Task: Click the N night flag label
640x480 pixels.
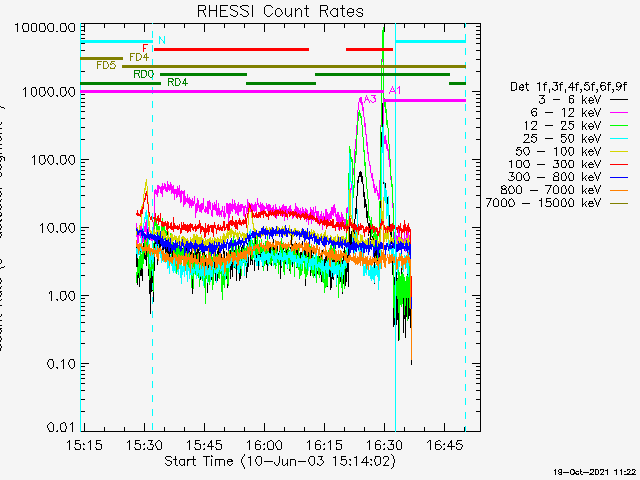Action: tap(162, 40)
